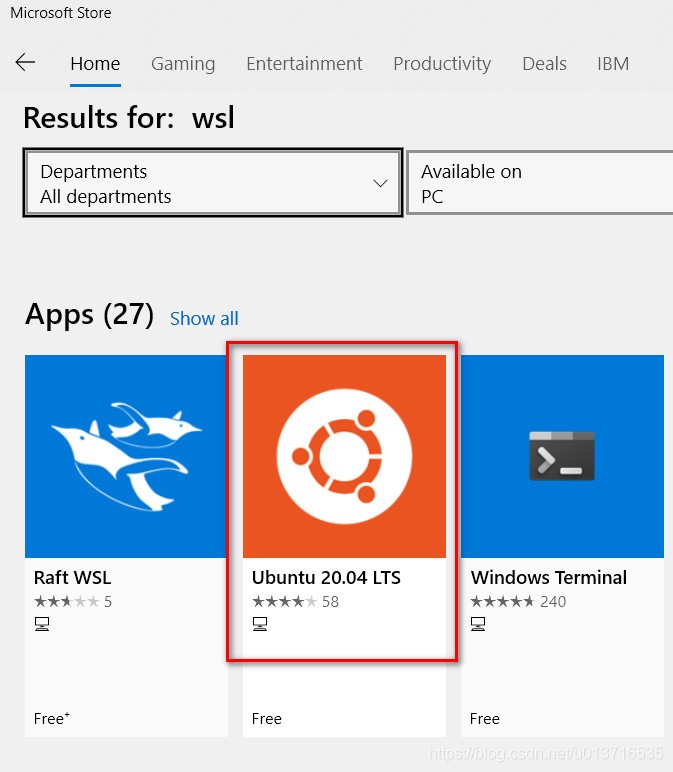Click the 240 ratings count
Image resolution: width=673 pixels, height=772 pixels.
pyautogui.click(x=553, y=601)
